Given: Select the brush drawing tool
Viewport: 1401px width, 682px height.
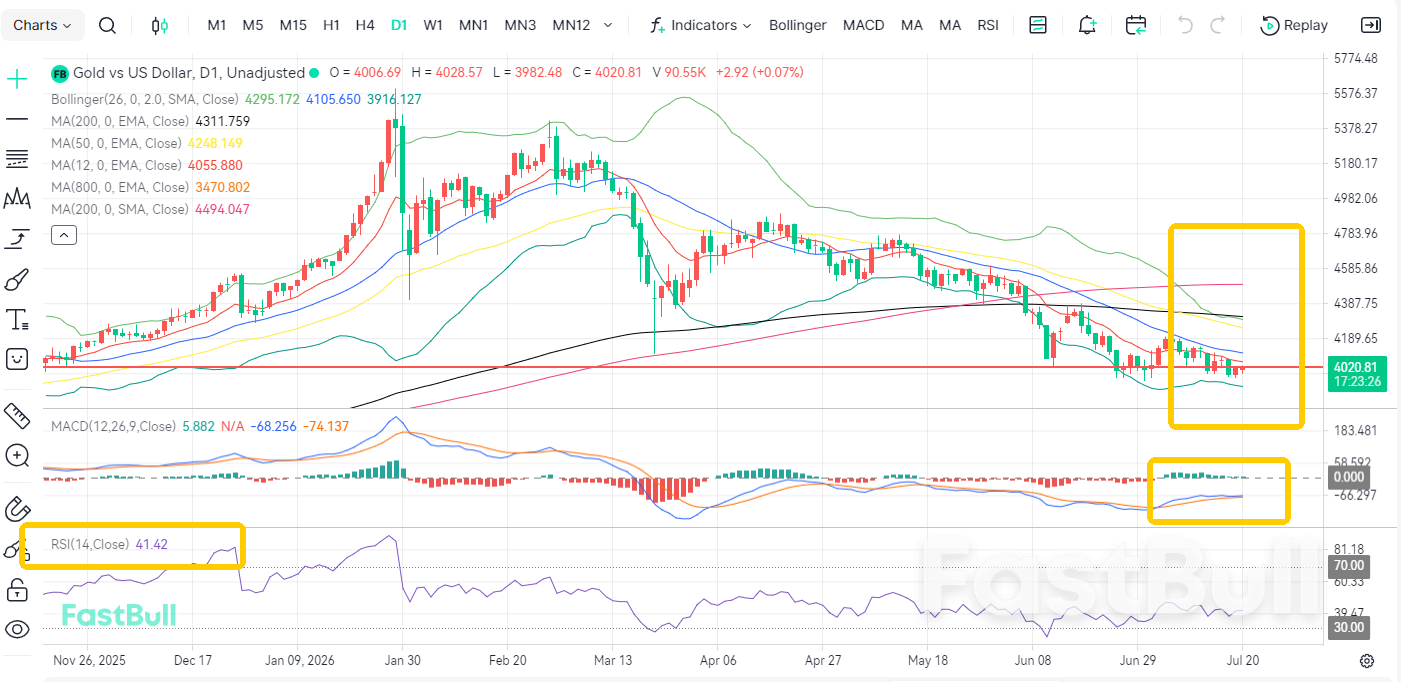Looking at the screenshot, I should 17,280.
